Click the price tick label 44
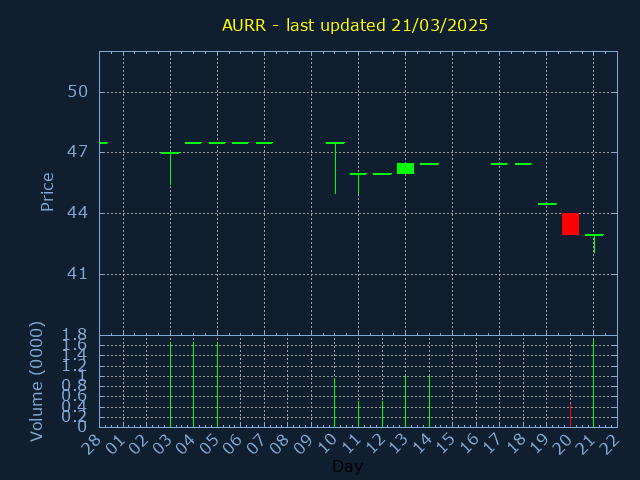Viewport: 640px width, 480px height. (78, 213)
